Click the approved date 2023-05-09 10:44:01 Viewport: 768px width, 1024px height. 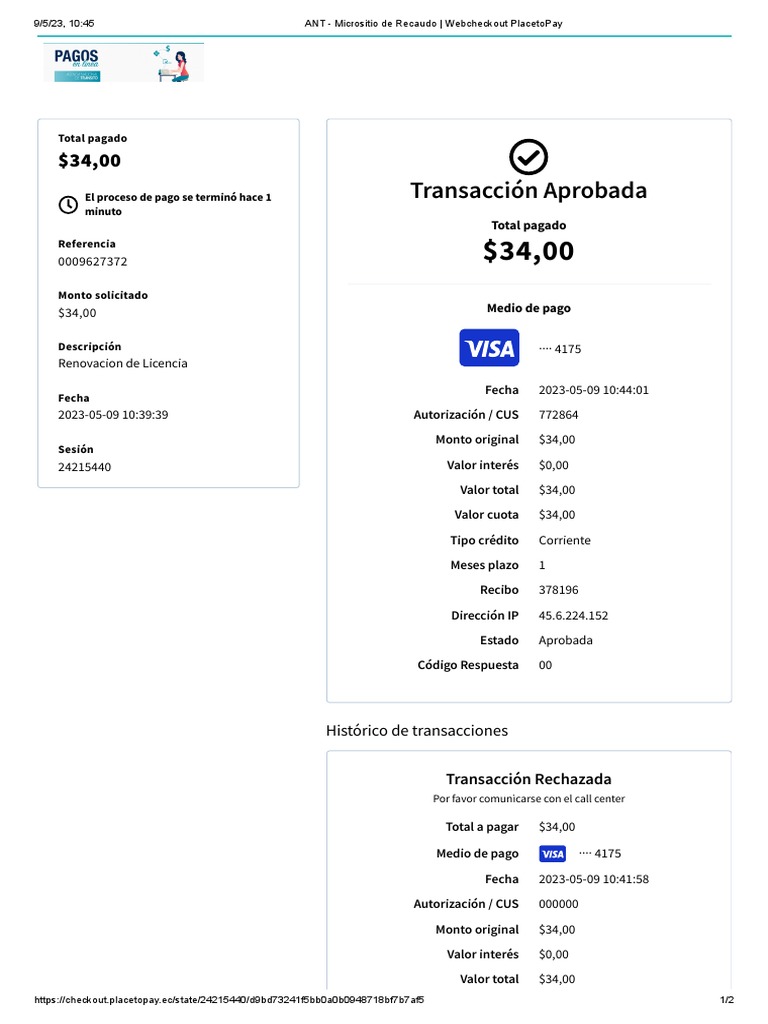(x=594, y=390)
